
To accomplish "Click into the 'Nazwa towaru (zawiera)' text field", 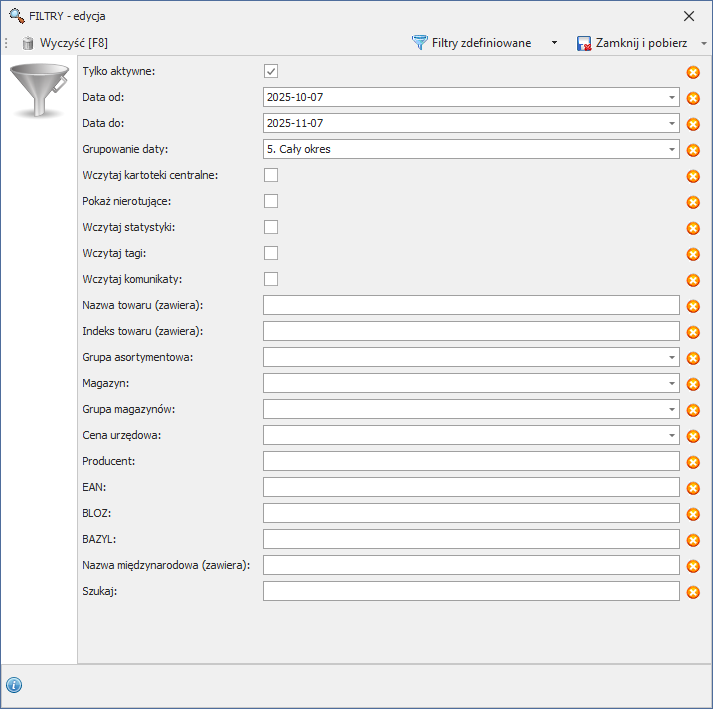I will click(x=471, y=305).
